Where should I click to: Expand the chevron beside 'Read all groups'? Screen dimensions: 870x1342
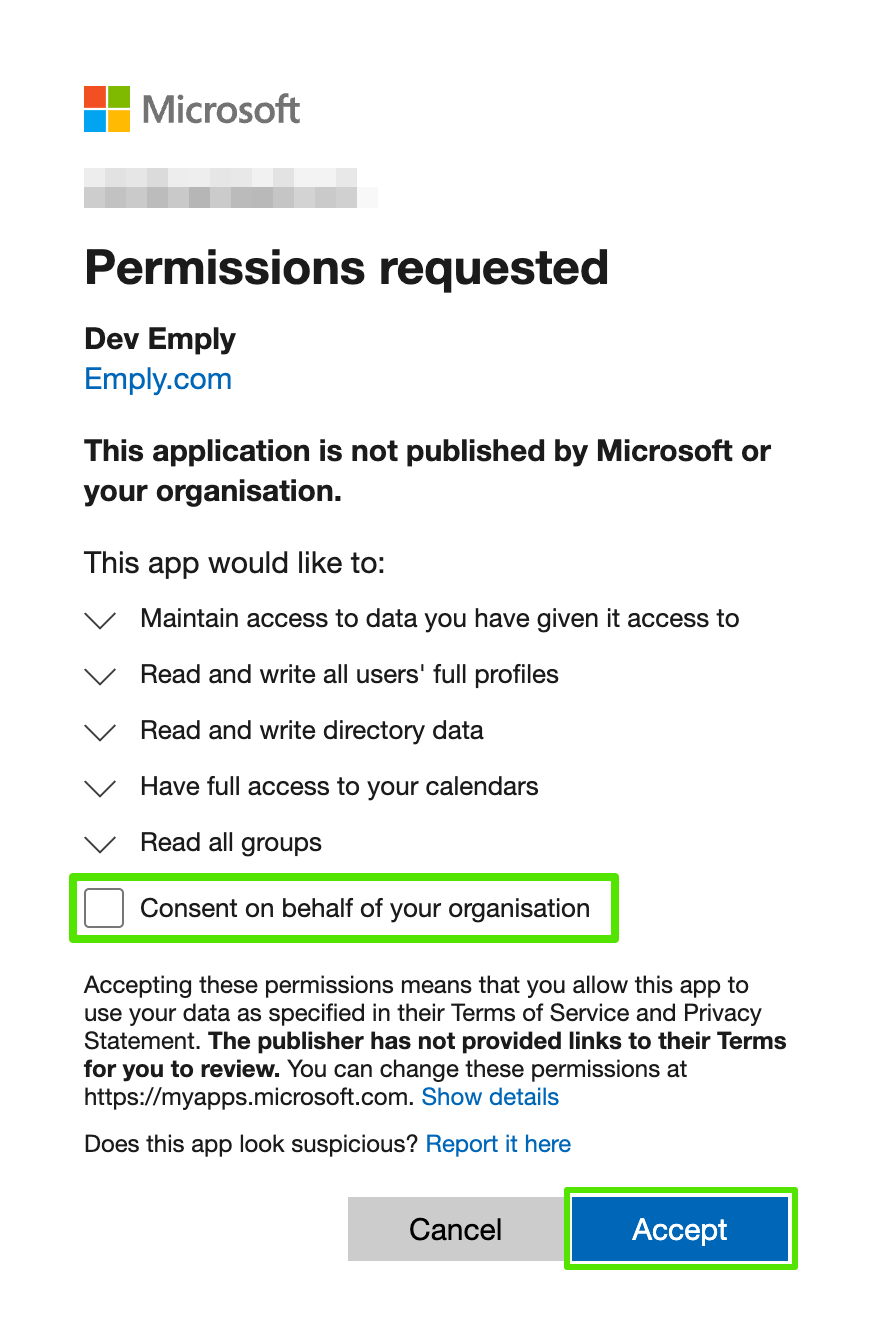[100, 844]
